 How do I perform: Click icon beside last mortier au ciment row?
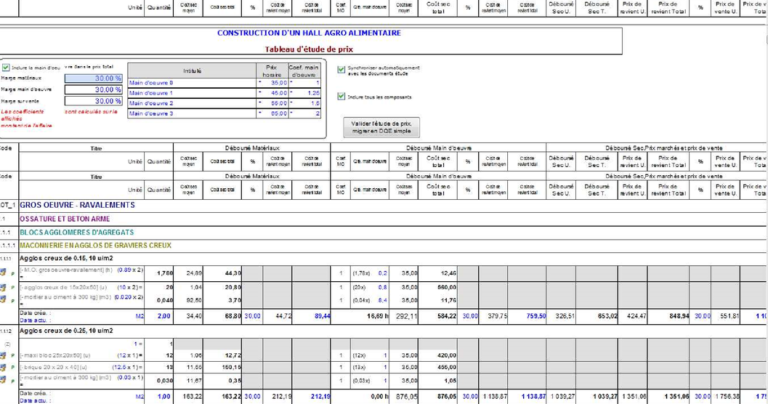tap(3, 379)
